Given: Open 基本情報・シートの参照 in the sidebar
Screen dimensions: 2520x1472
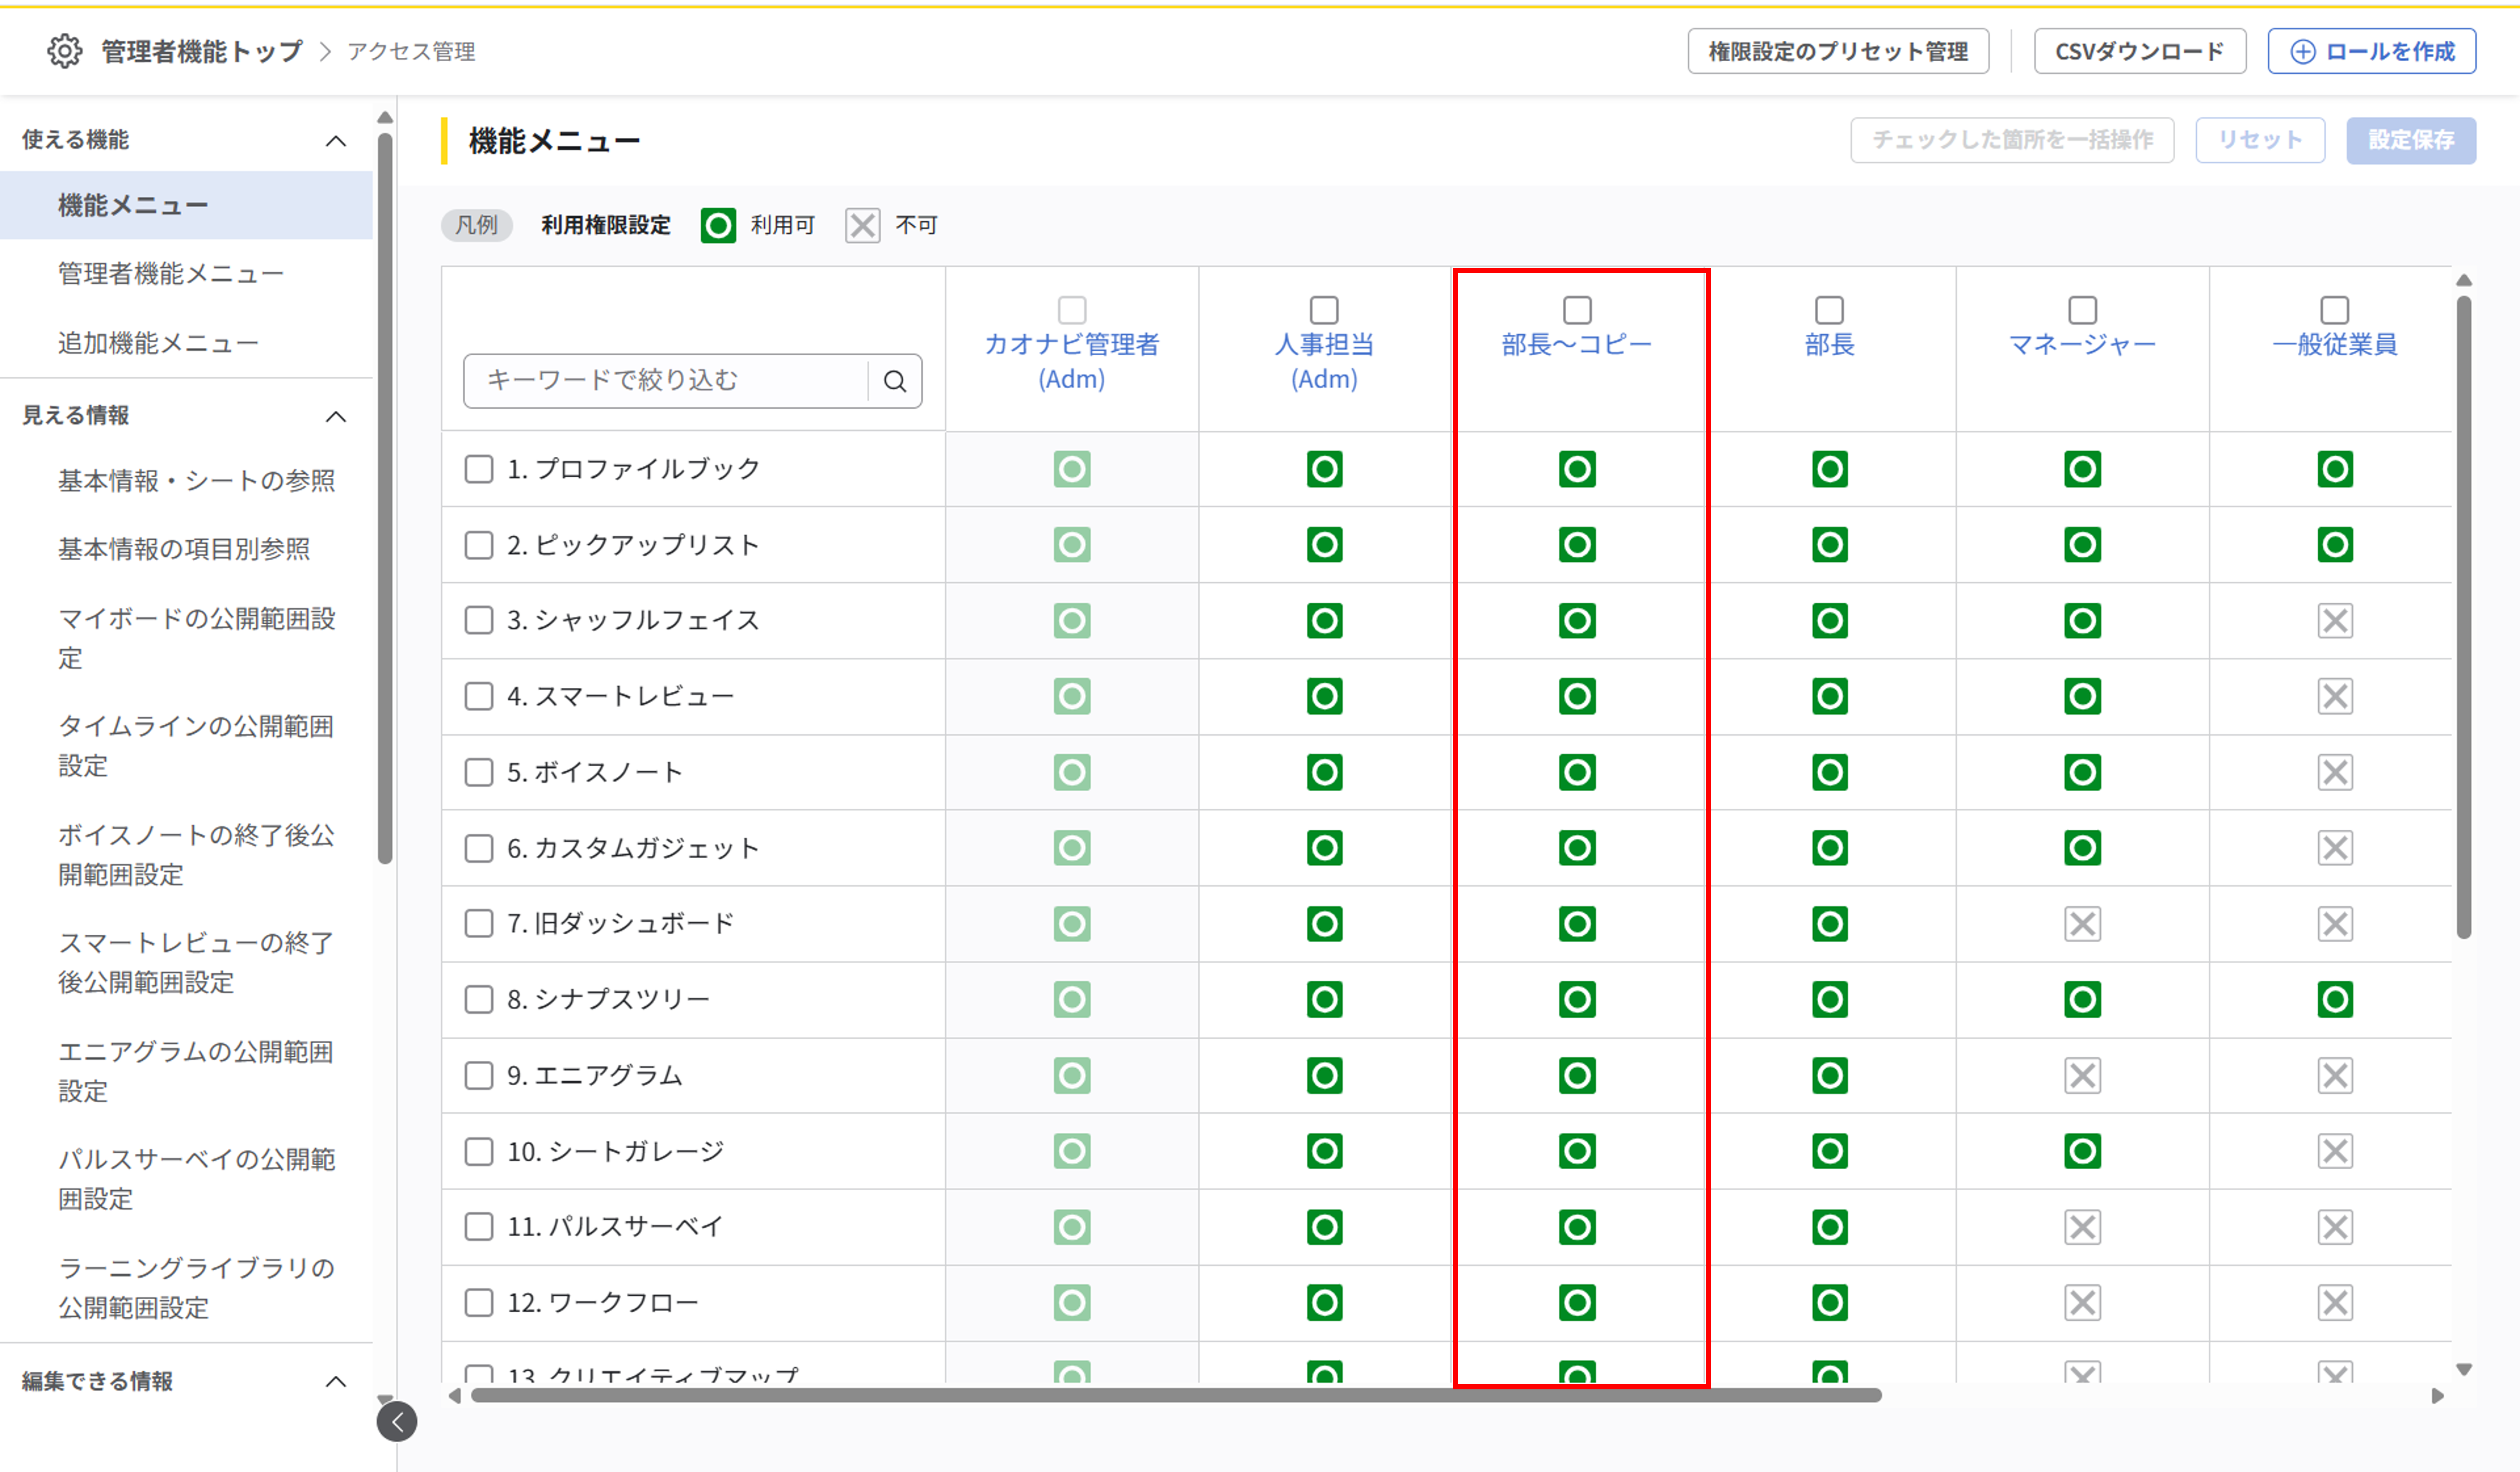Looking at the screenshot, I should (197, 481).
